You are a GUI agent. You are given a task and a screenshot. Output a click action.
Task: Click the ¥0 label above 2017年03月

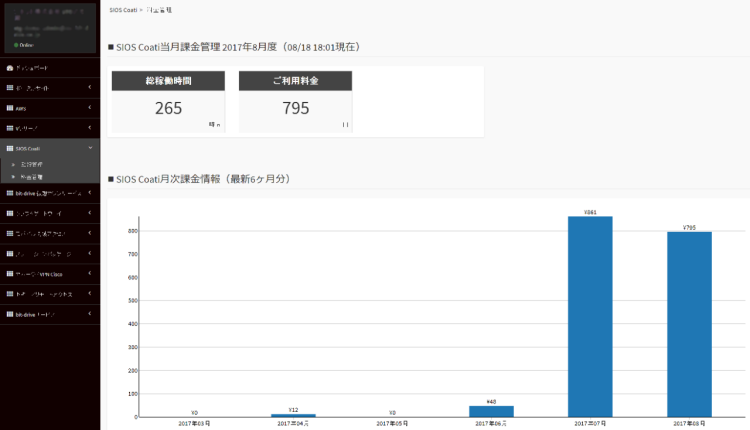tap(194, 413)
